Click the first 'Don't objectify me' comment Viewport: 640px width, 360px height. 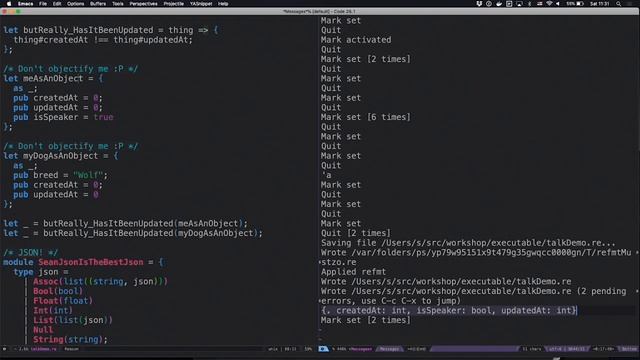click(71, 69)
